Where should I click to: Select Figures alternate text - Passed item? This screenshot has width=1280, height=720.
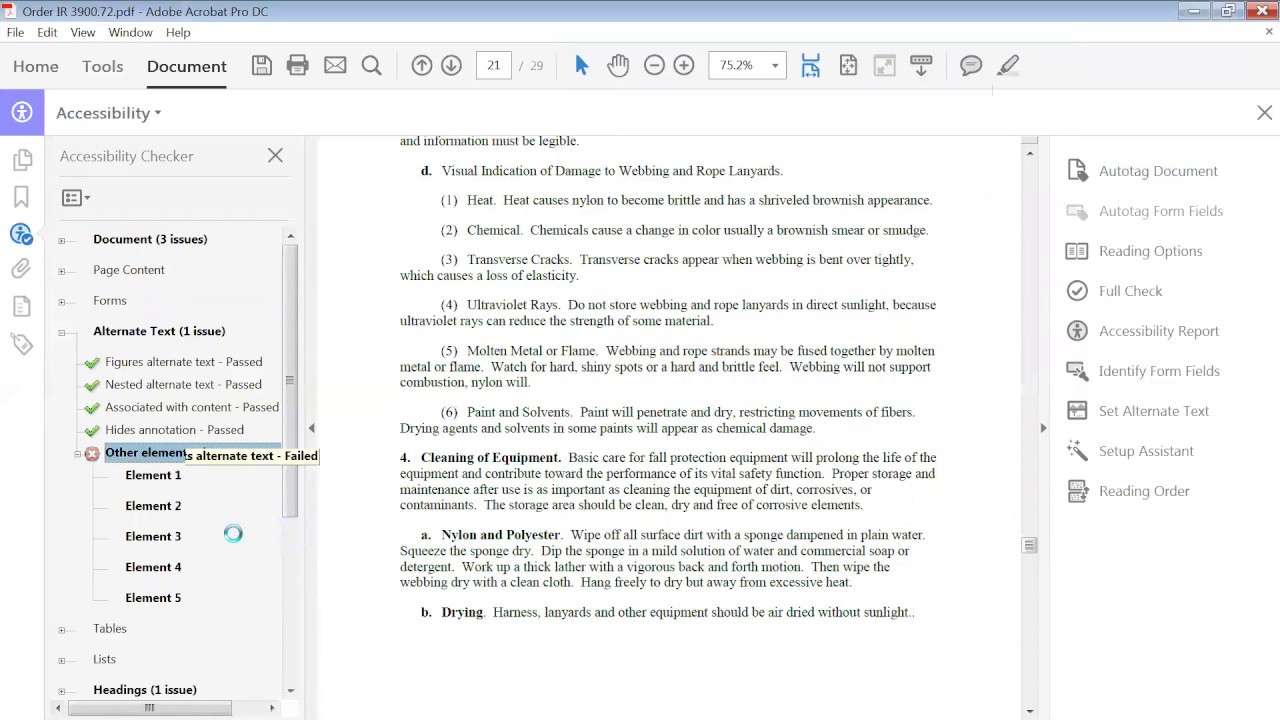184,362
